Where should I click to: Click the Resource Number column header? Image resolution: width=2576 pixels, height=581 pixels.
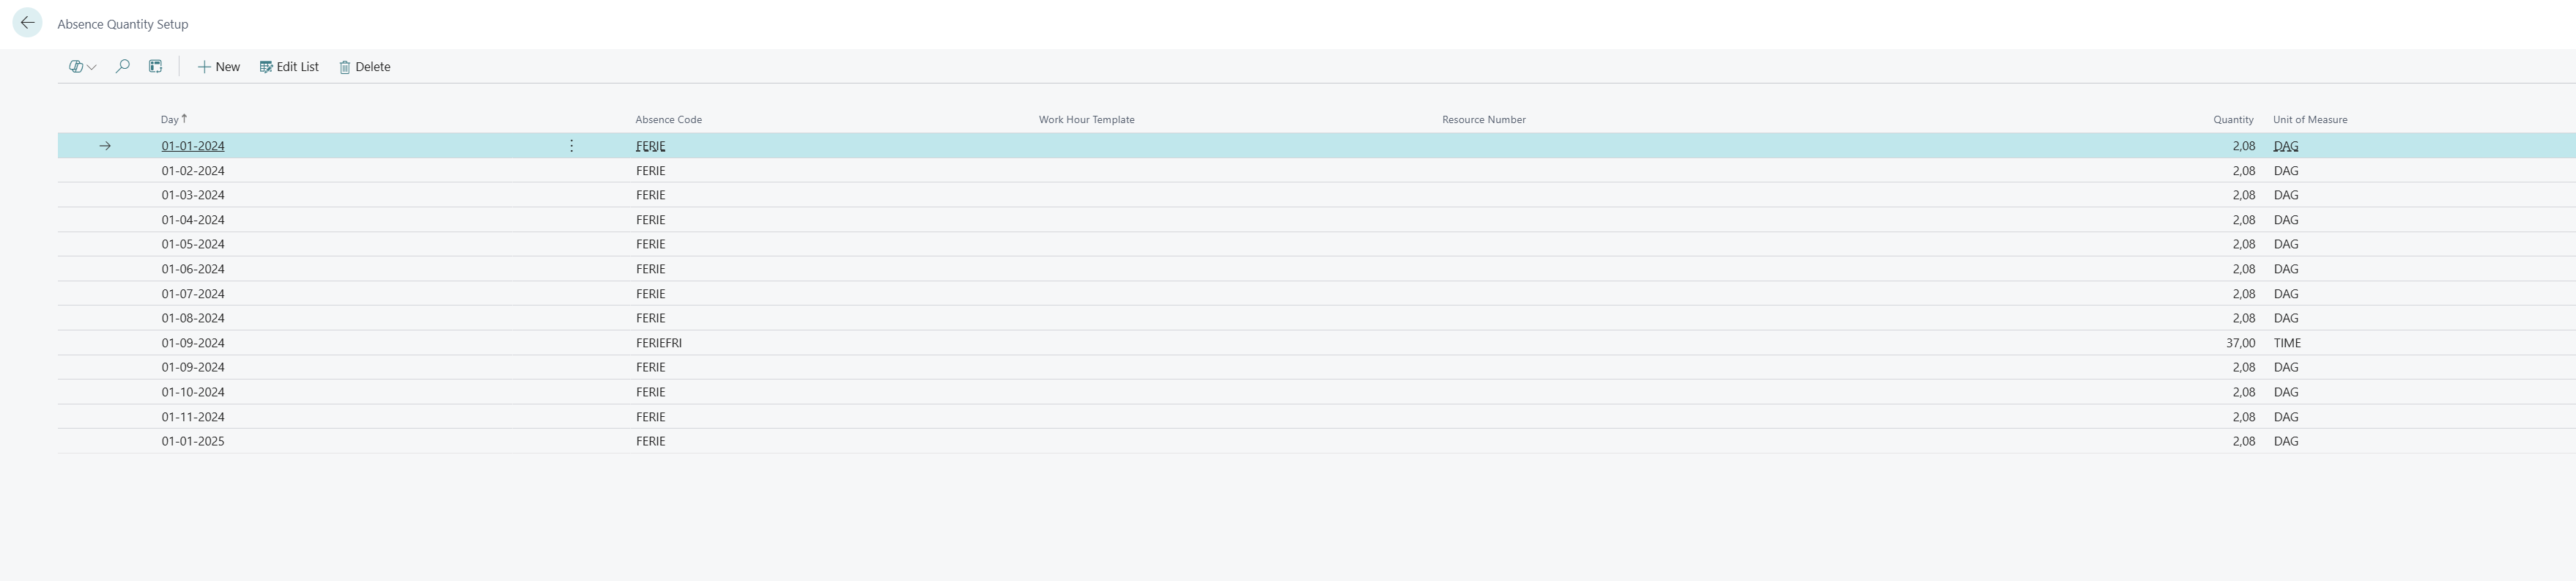1483,119
